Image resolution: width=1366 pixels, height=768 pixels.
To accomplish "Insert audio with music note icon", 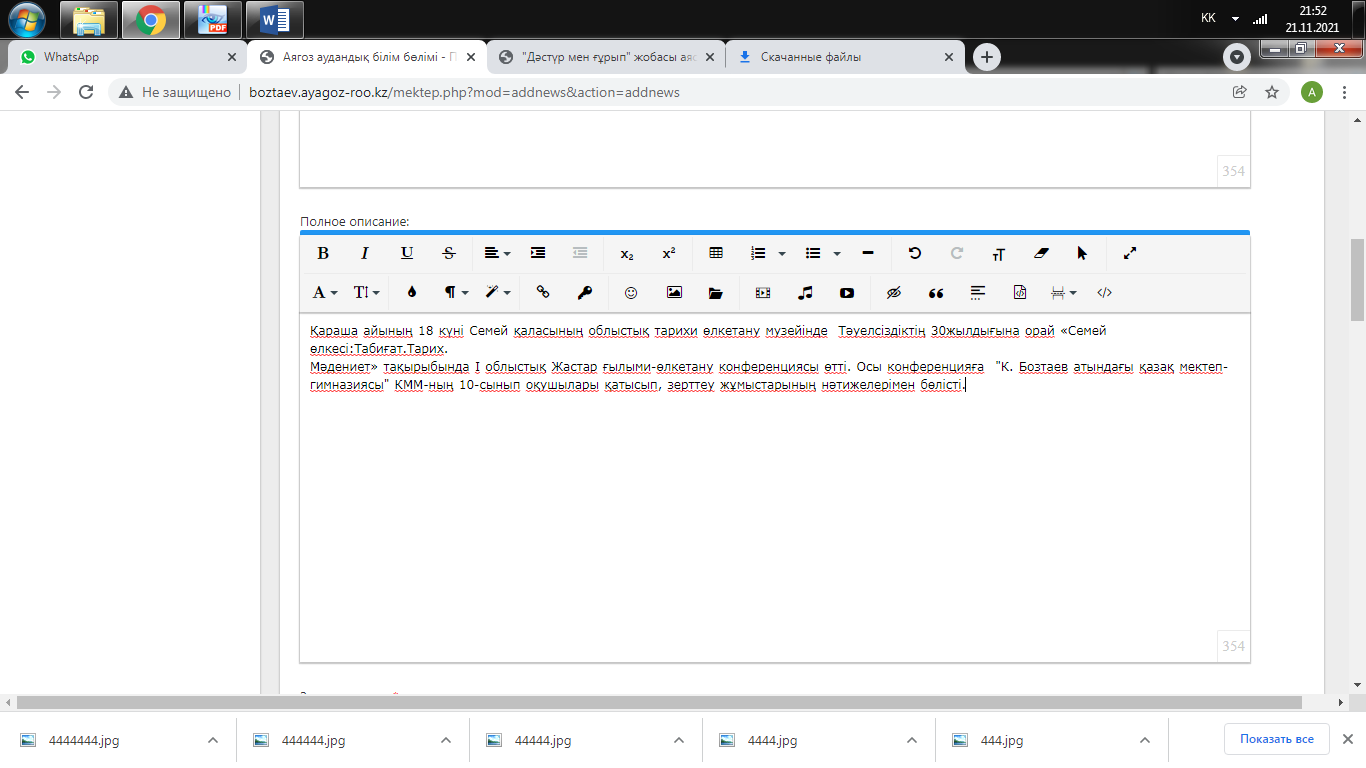I will click(x=805, y=293).
